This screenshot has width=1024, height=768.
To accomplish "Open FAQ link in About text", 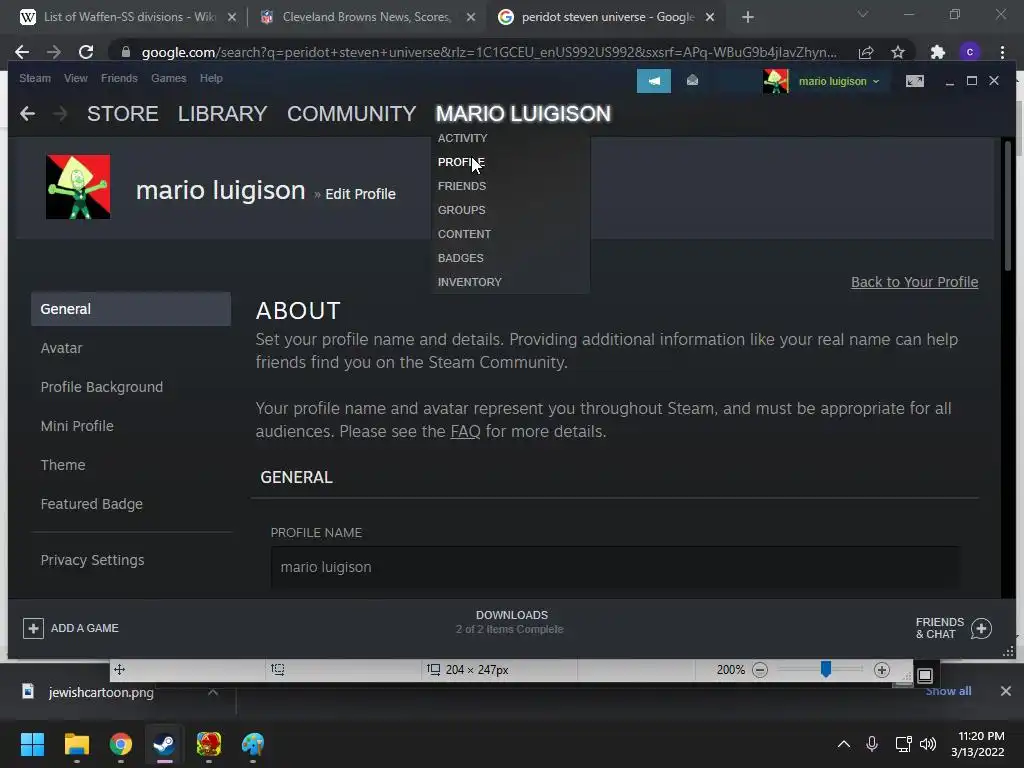I will pos(465,432).
